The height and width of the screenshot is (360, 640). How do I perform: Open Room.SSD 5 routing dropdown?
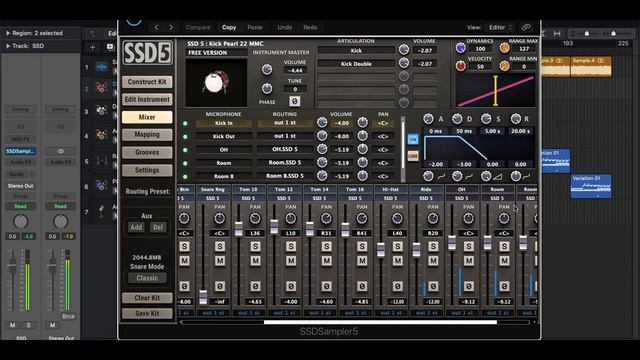(x=285, y=162)
